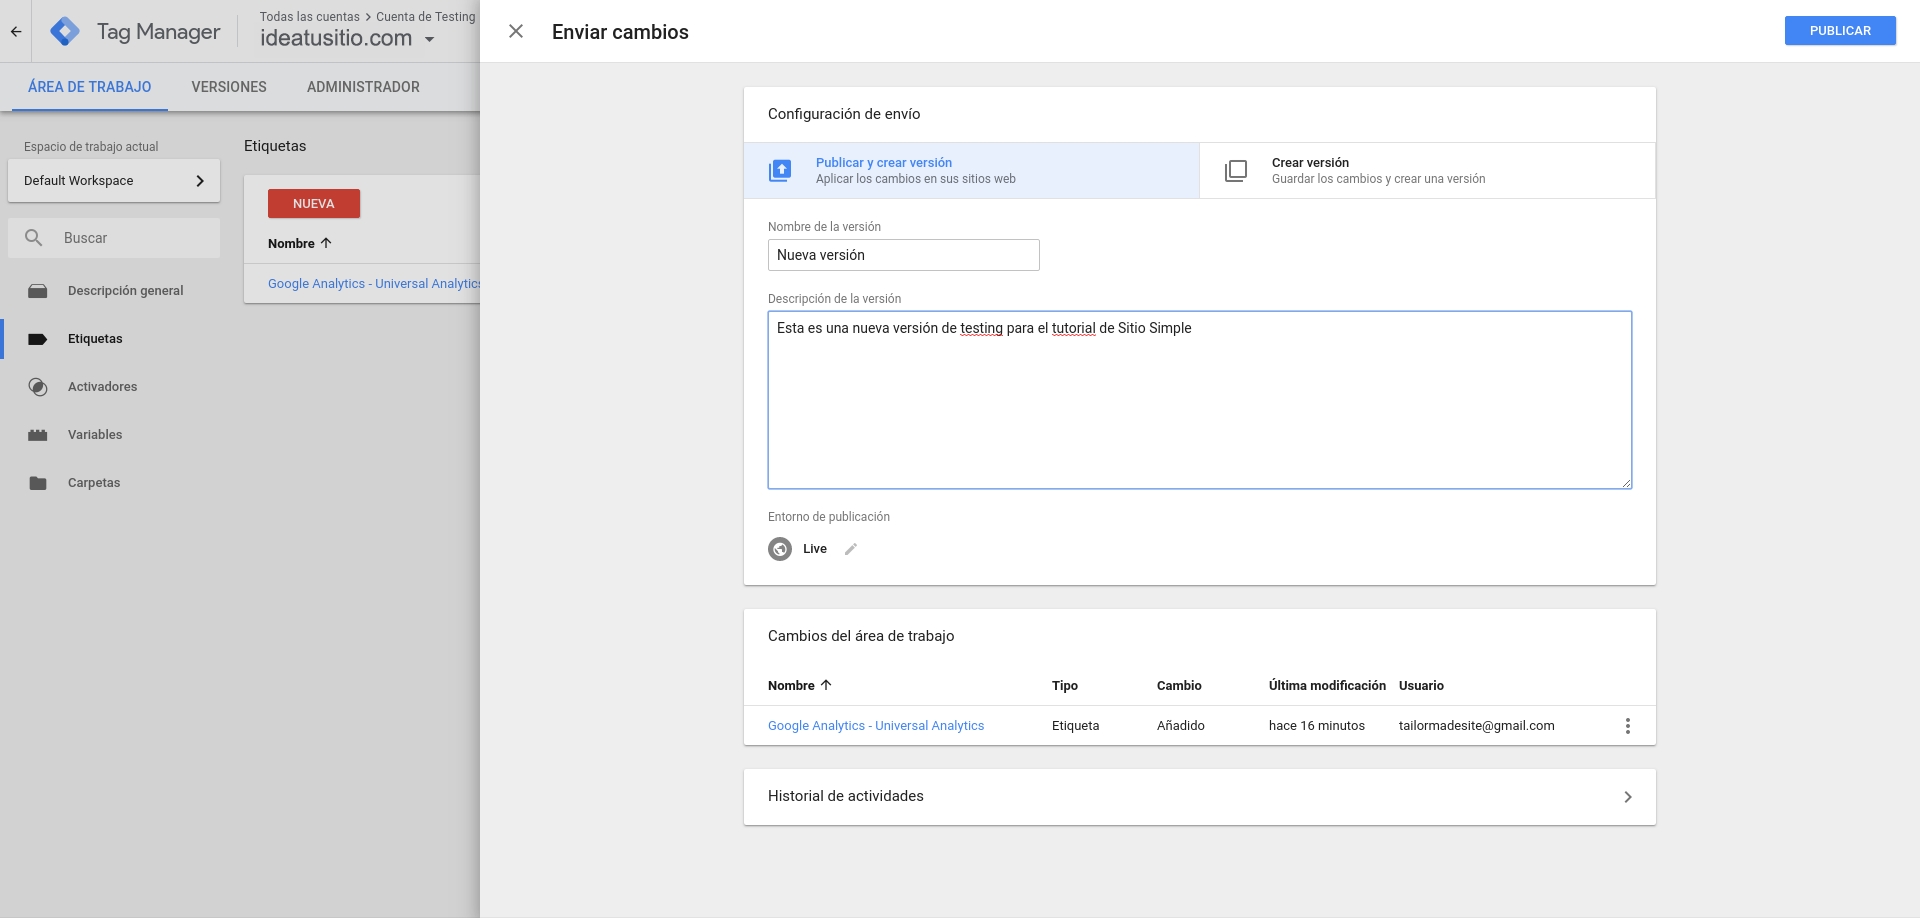
Task: Click the back arrow beside Tag Manager logo
Action: [x=16, y=31]
